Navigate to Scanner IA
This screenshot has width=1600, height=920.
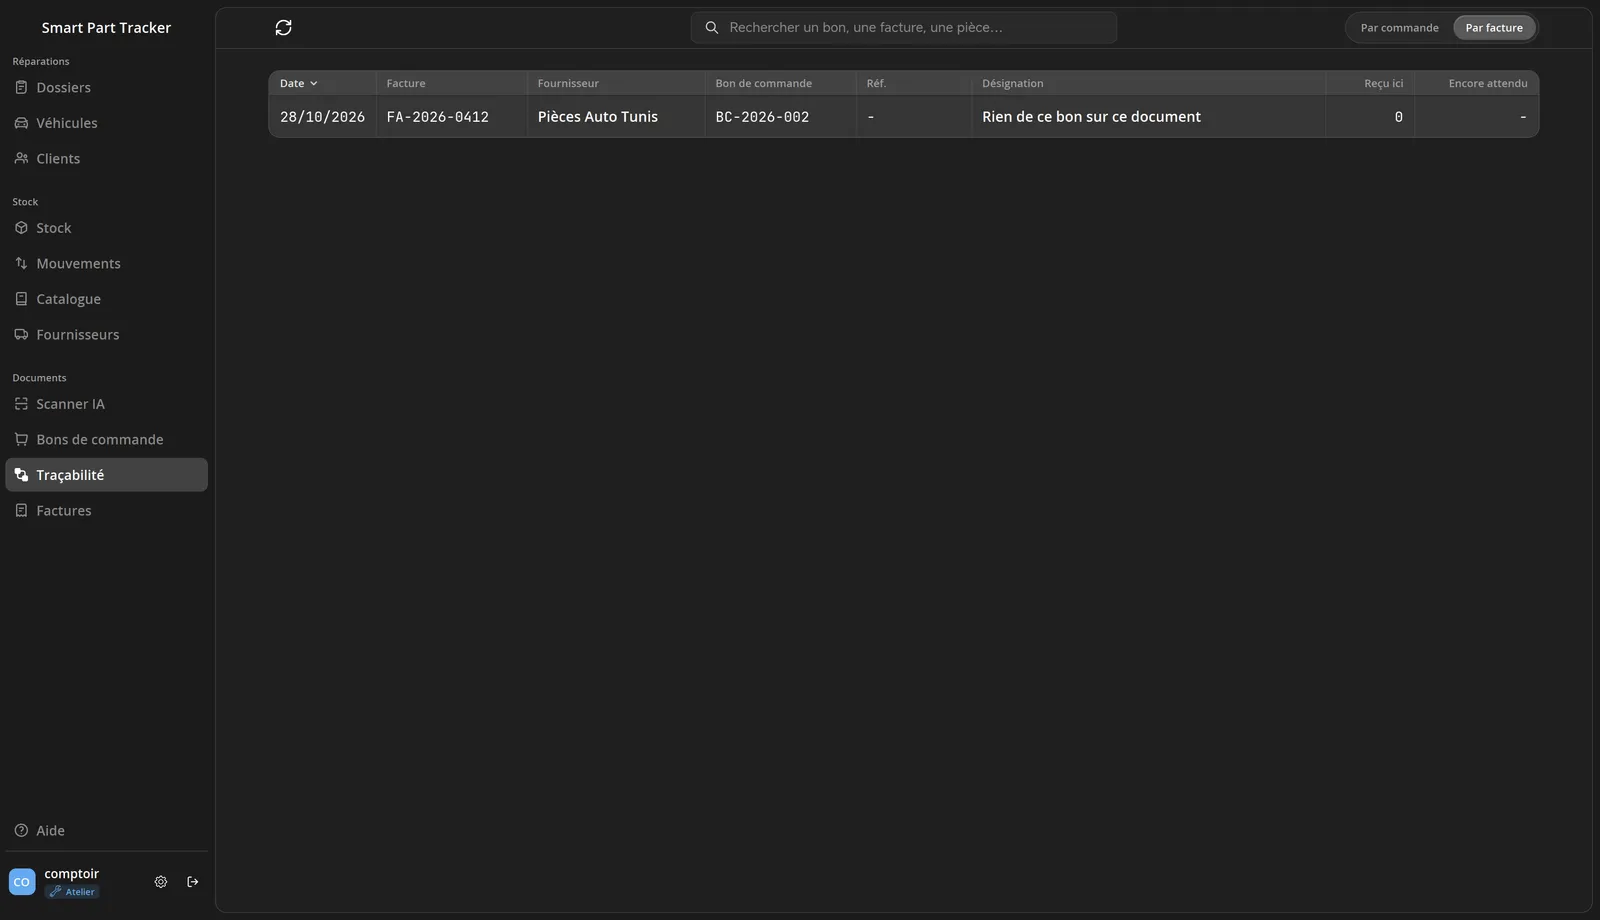pyautogui.click(x=106, y=404)
